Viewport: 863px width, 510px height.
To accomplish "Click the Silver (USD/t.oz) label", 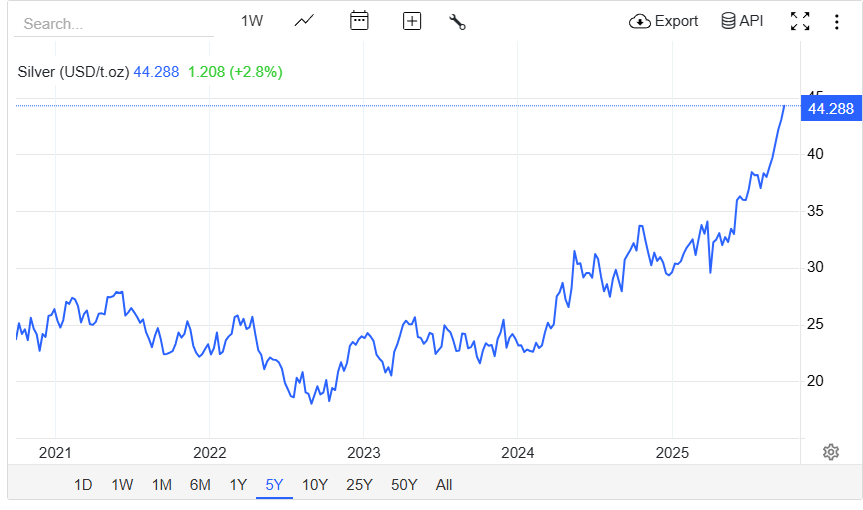I will 73,72.
